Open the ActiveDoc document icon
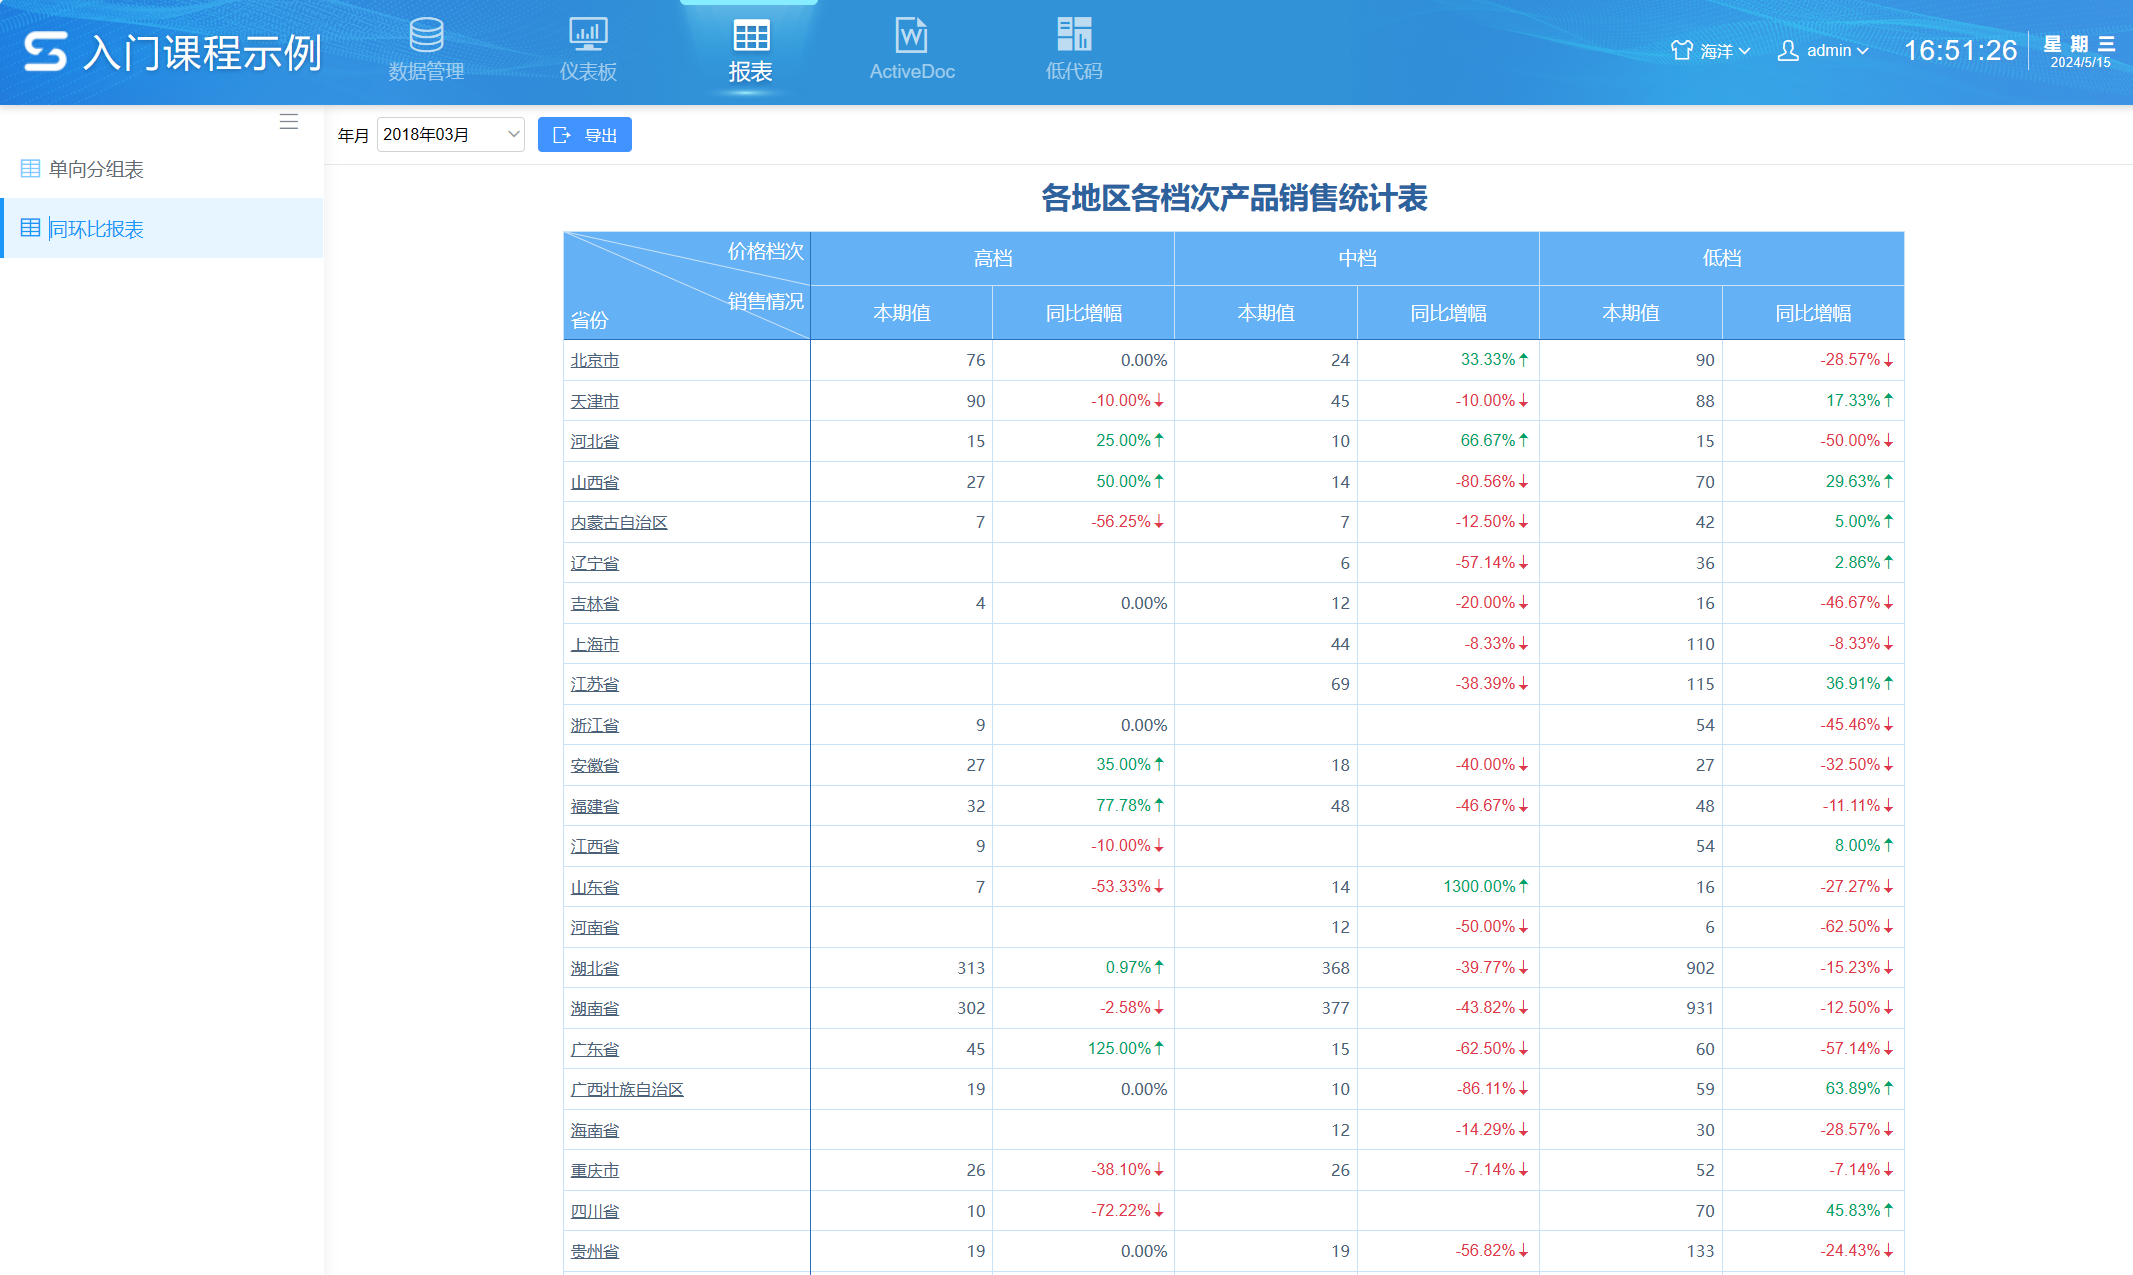The height and width of the screenshot is (1275, 2133). (x=911, y=36)
